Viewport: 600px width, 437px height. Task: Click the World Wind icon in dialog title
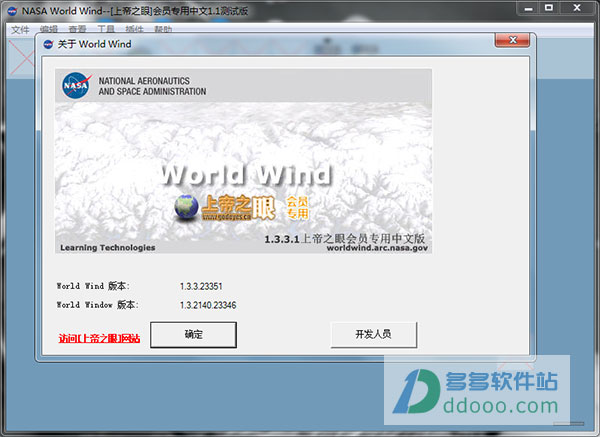click(x=48, y=44)
